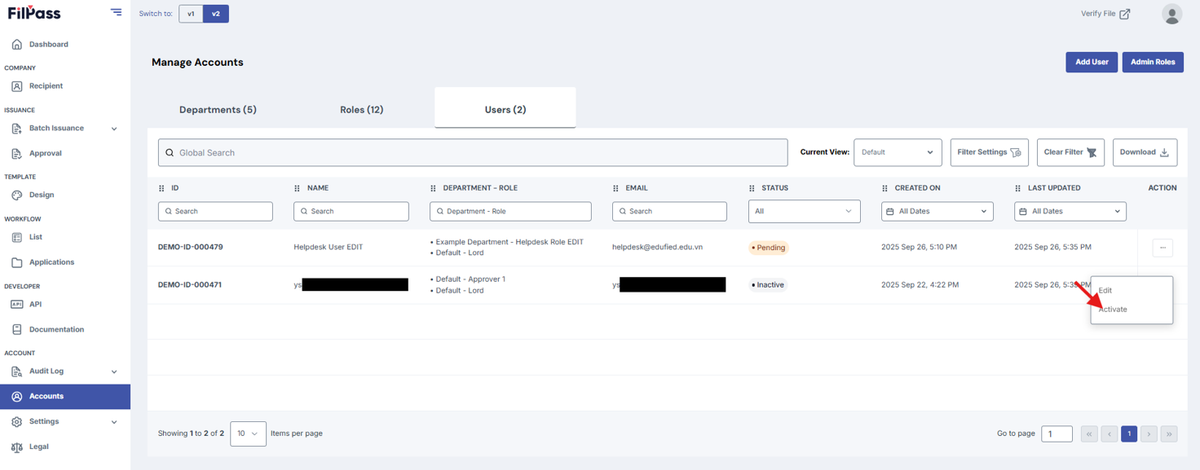Click the Add User button

[x=1091, y=62]
